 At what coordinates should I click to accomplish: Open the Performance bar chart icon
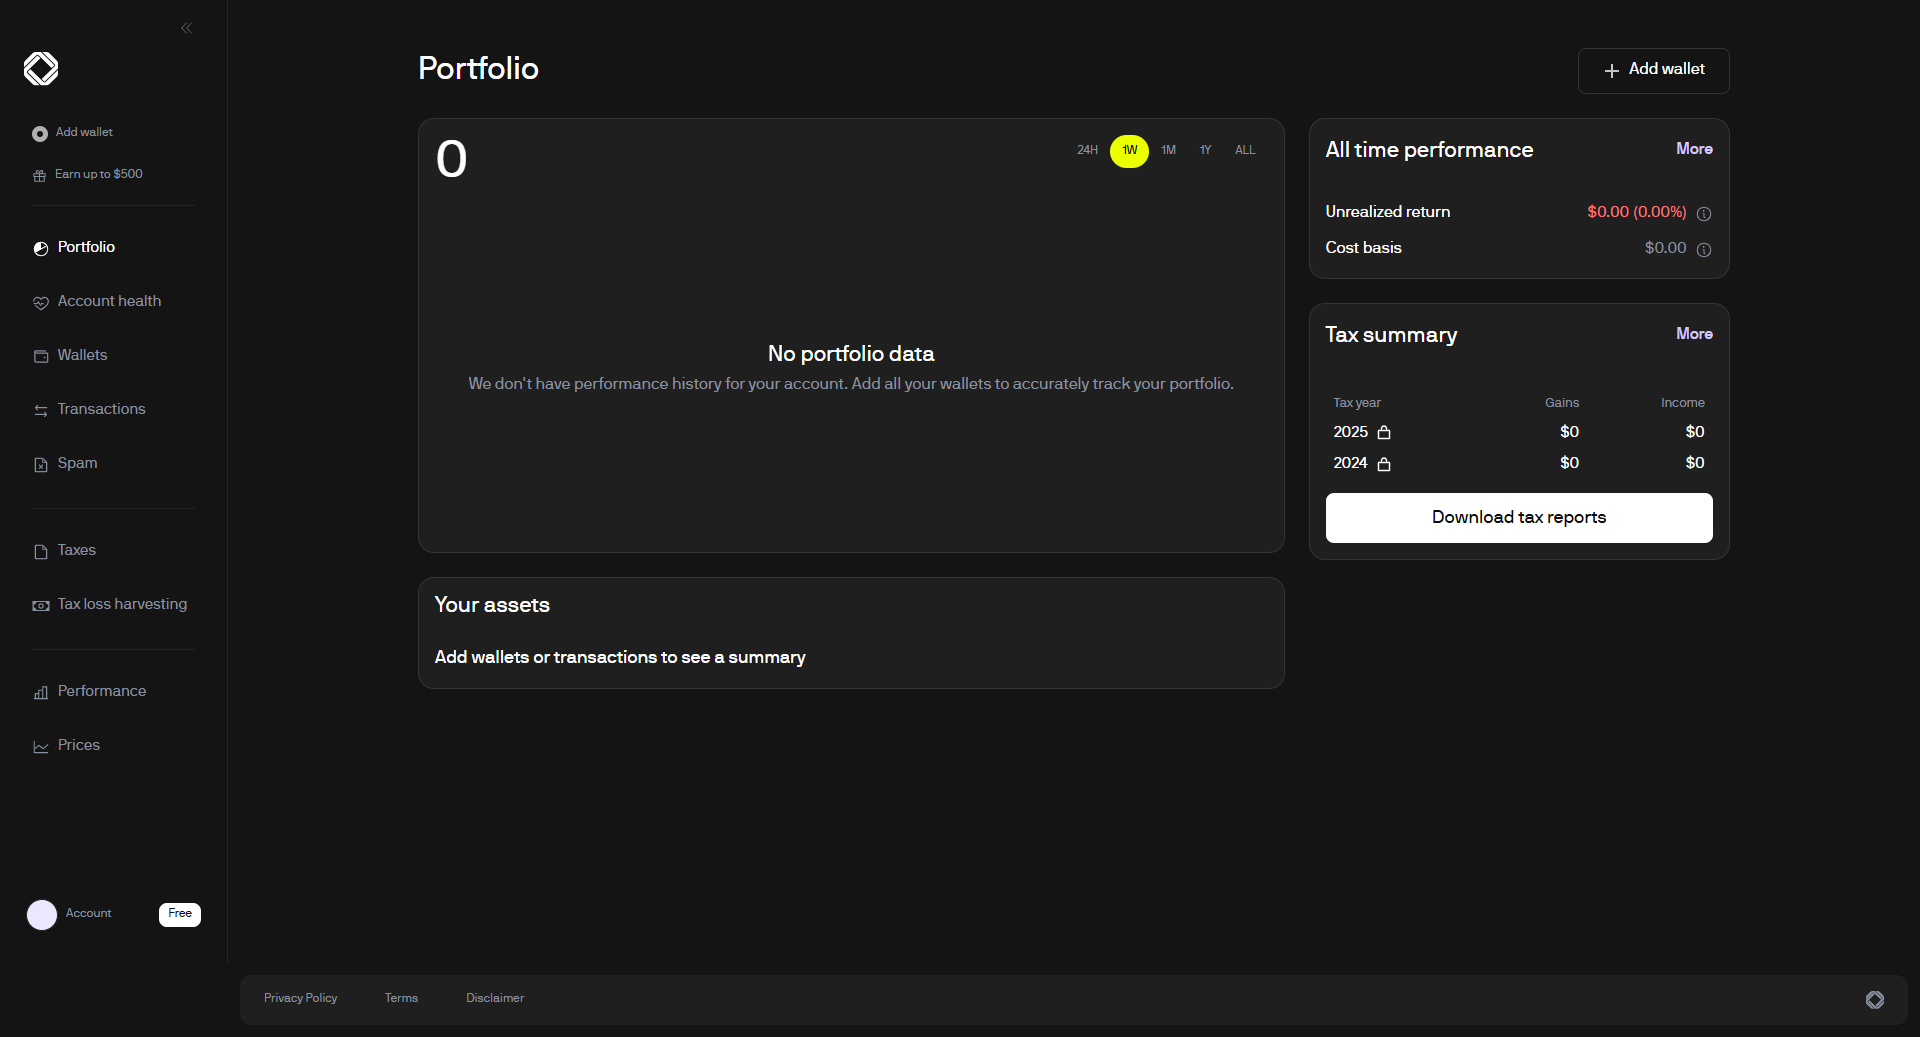coord(41,692)
